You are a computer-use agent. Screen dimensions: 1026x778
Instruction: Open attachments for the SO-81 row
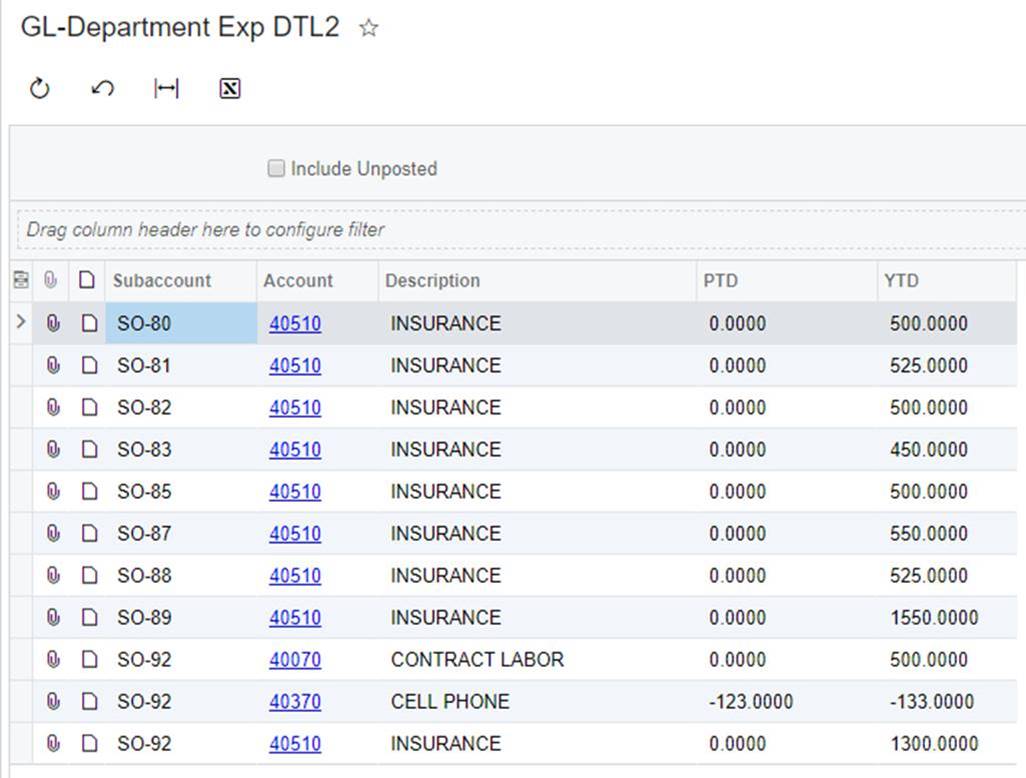tap(53, 365)
